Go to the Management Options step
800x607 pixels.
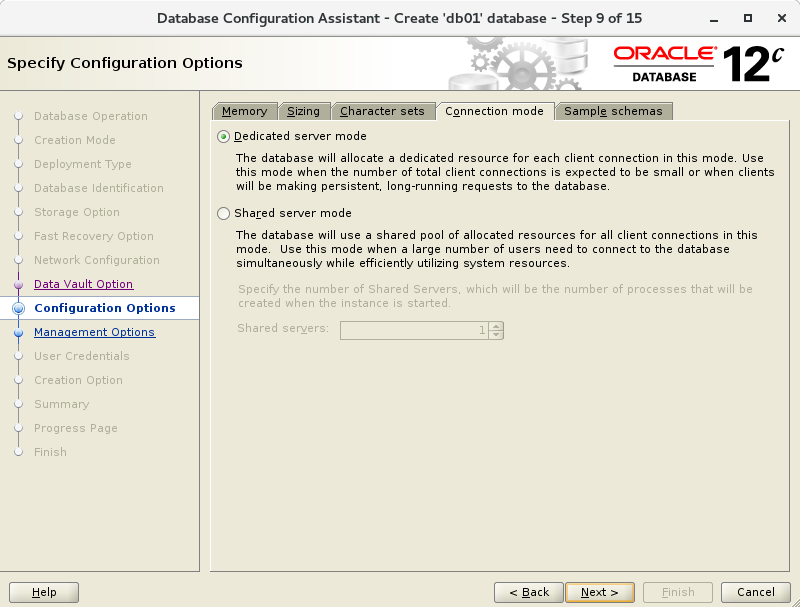[94, 332]
